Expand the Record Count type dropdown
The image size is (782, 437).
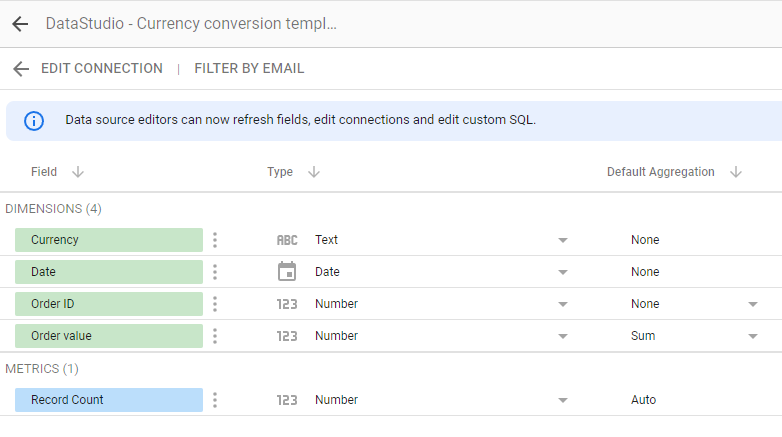click(563, 400)
